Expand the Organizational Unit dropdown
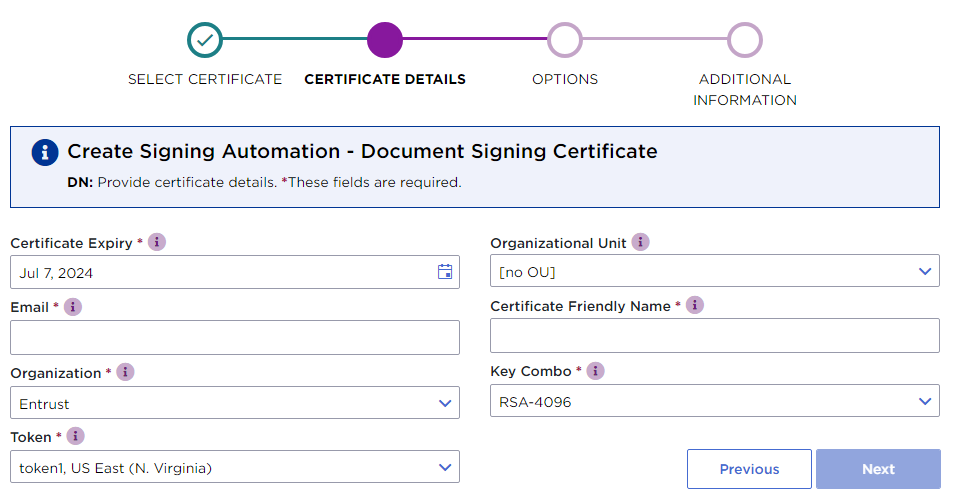 pos(715,271)
